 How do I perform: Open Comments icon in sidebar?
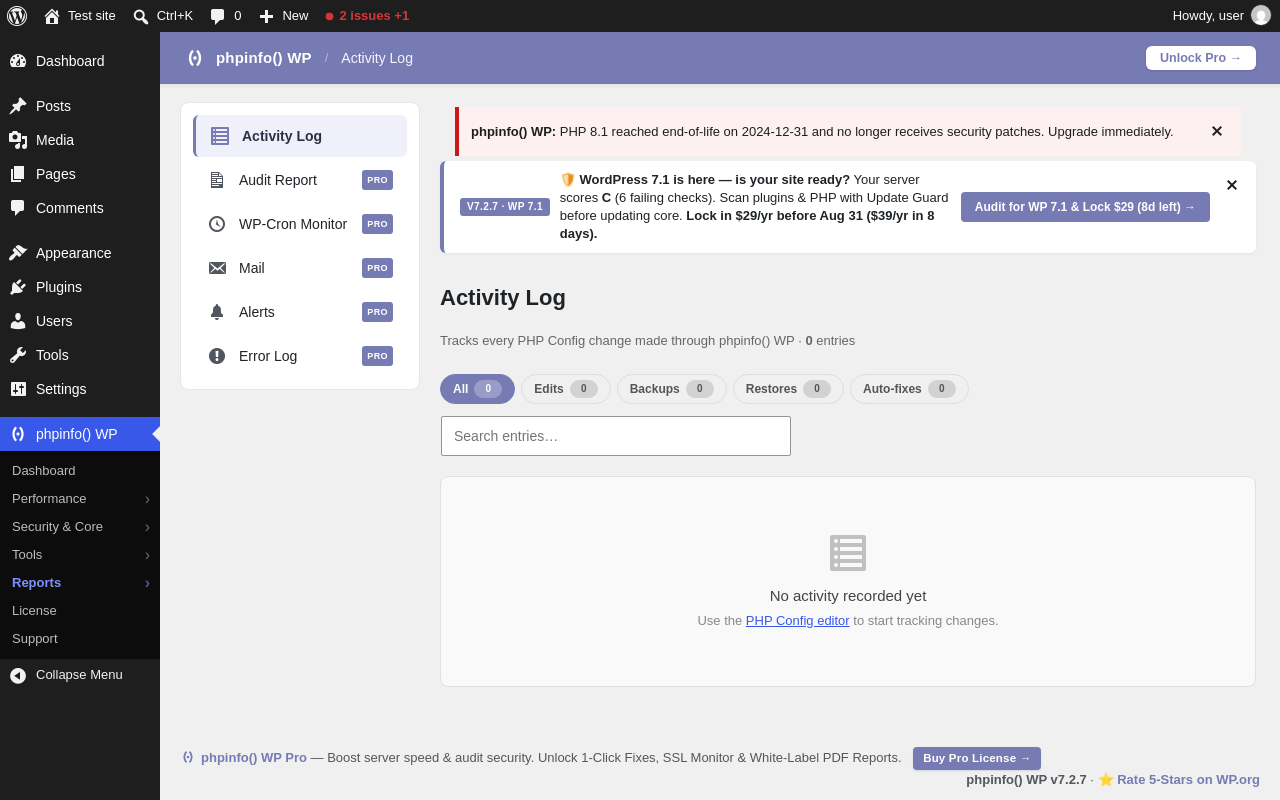[18, 208]
